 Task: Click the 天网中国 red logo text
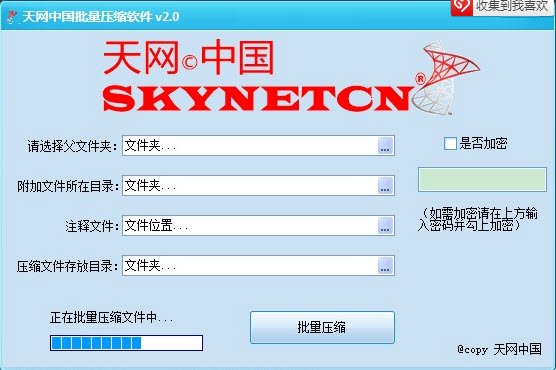point(189,58)
